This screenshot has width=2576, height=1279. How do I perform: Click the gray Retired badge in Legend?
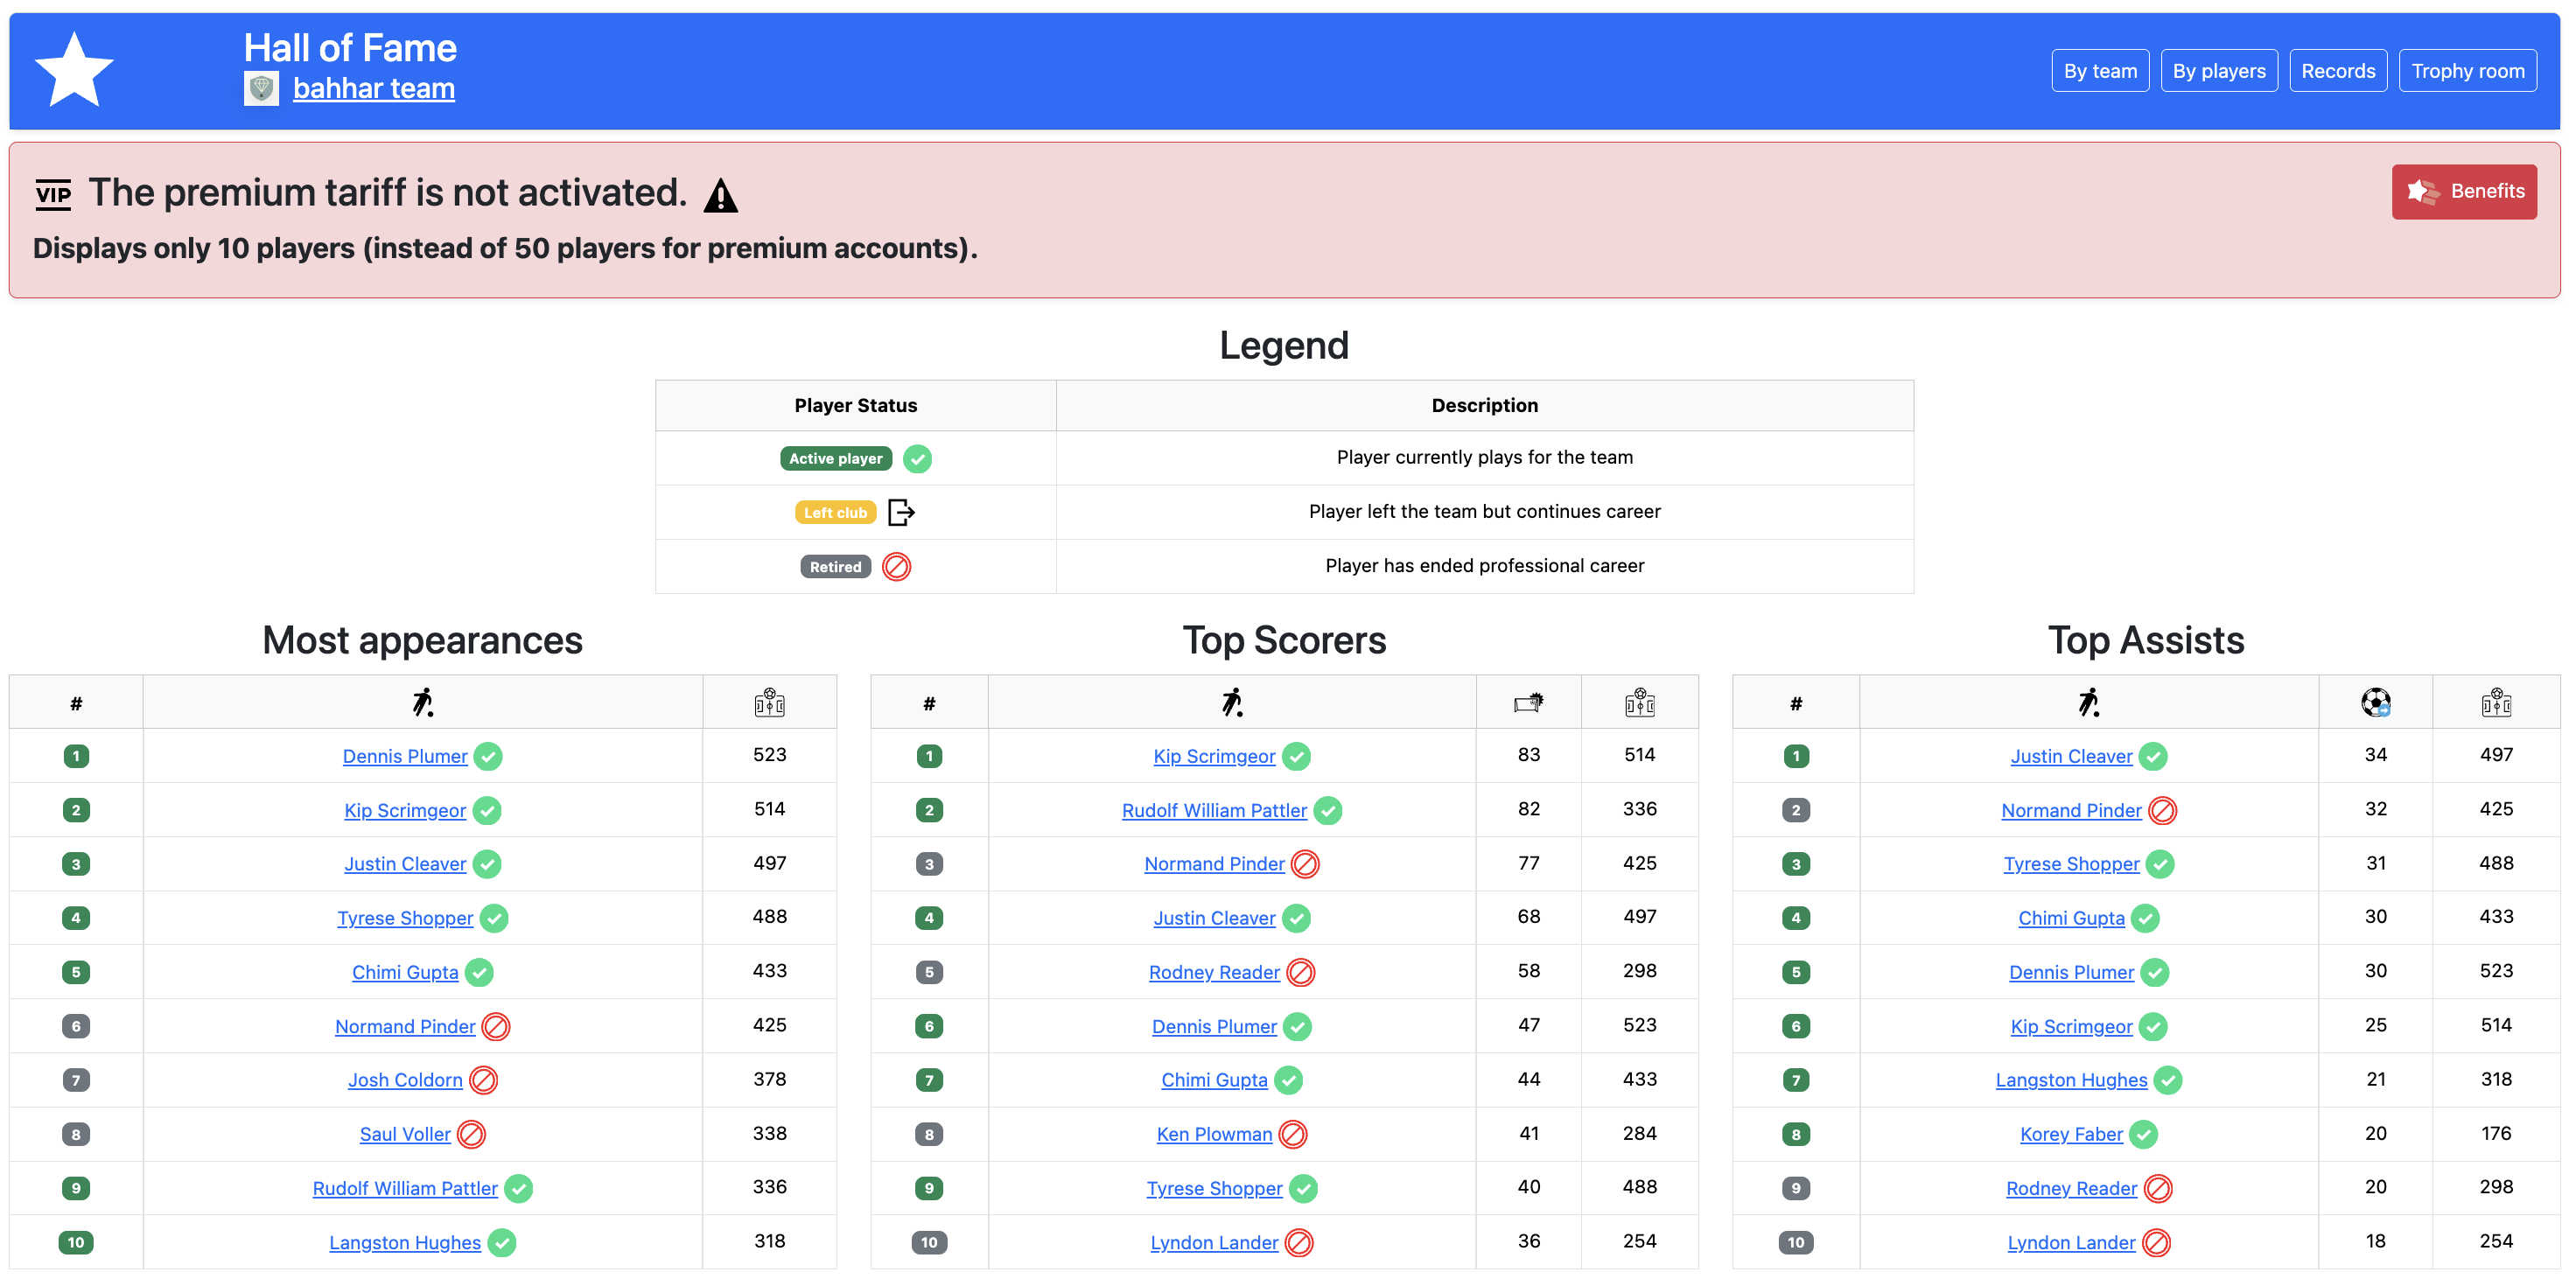836,567
